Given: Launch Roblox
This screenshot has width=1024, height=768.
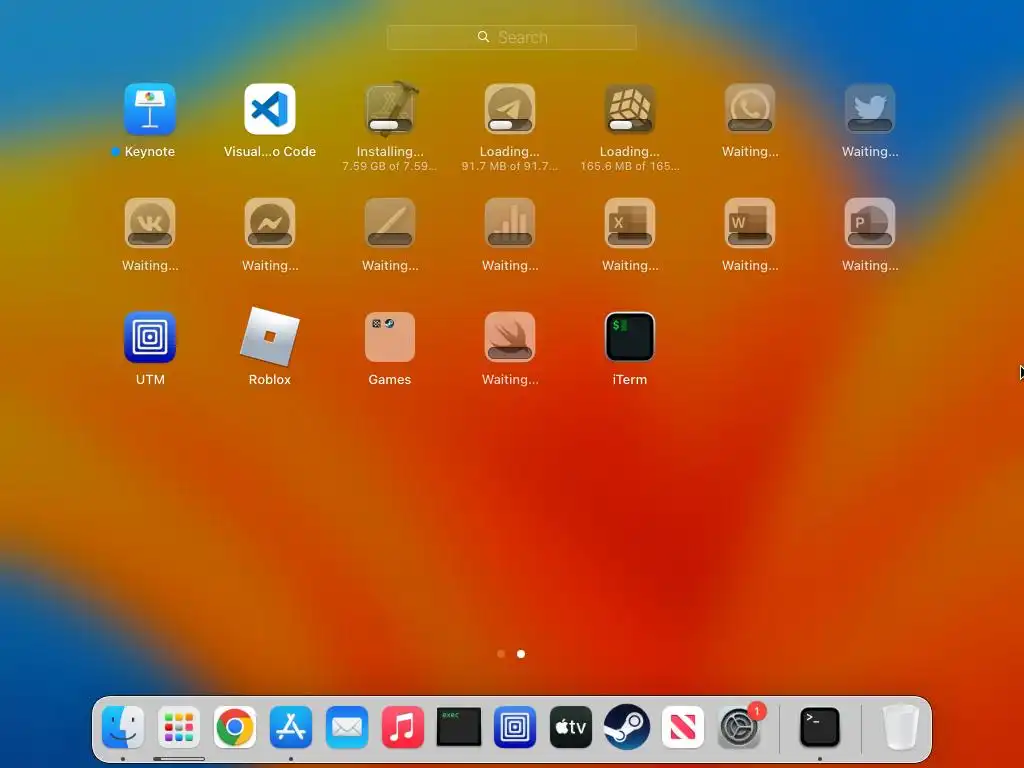Looking at the screenshot, I should coord(270,337).
